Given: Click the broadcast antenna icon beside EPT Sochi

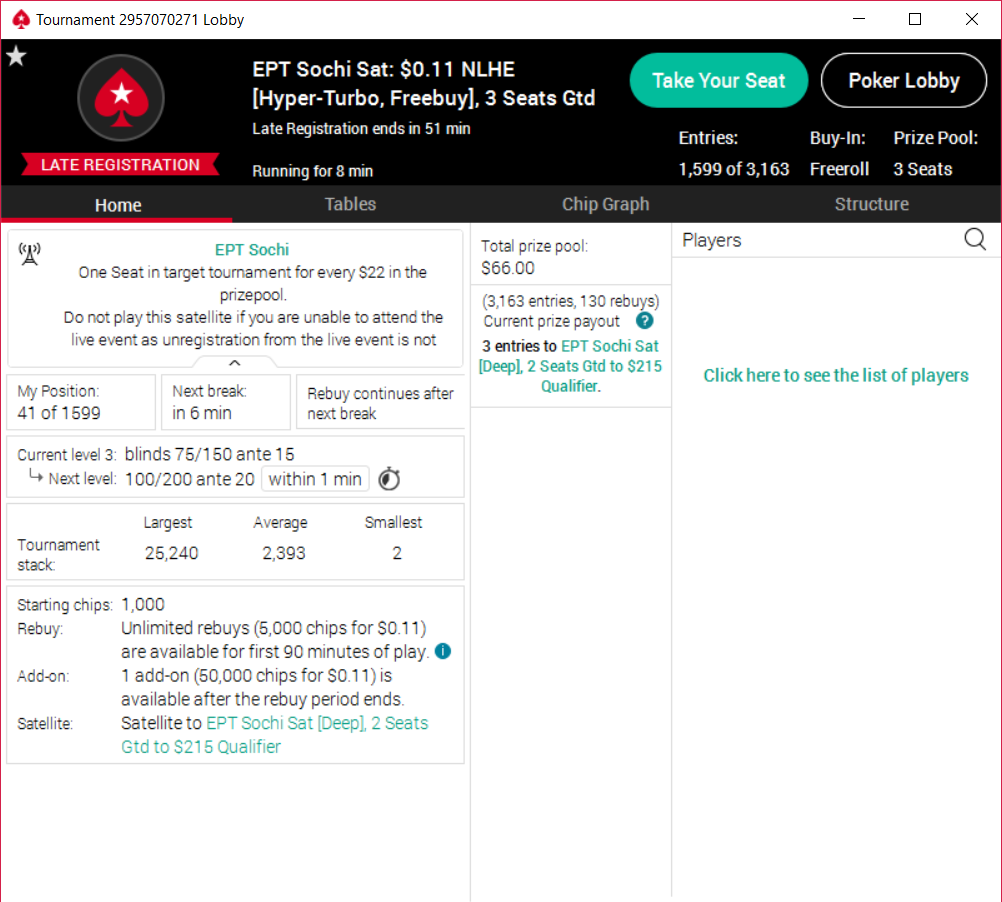Looking at the screenshot, I should [x=29, y=254].
